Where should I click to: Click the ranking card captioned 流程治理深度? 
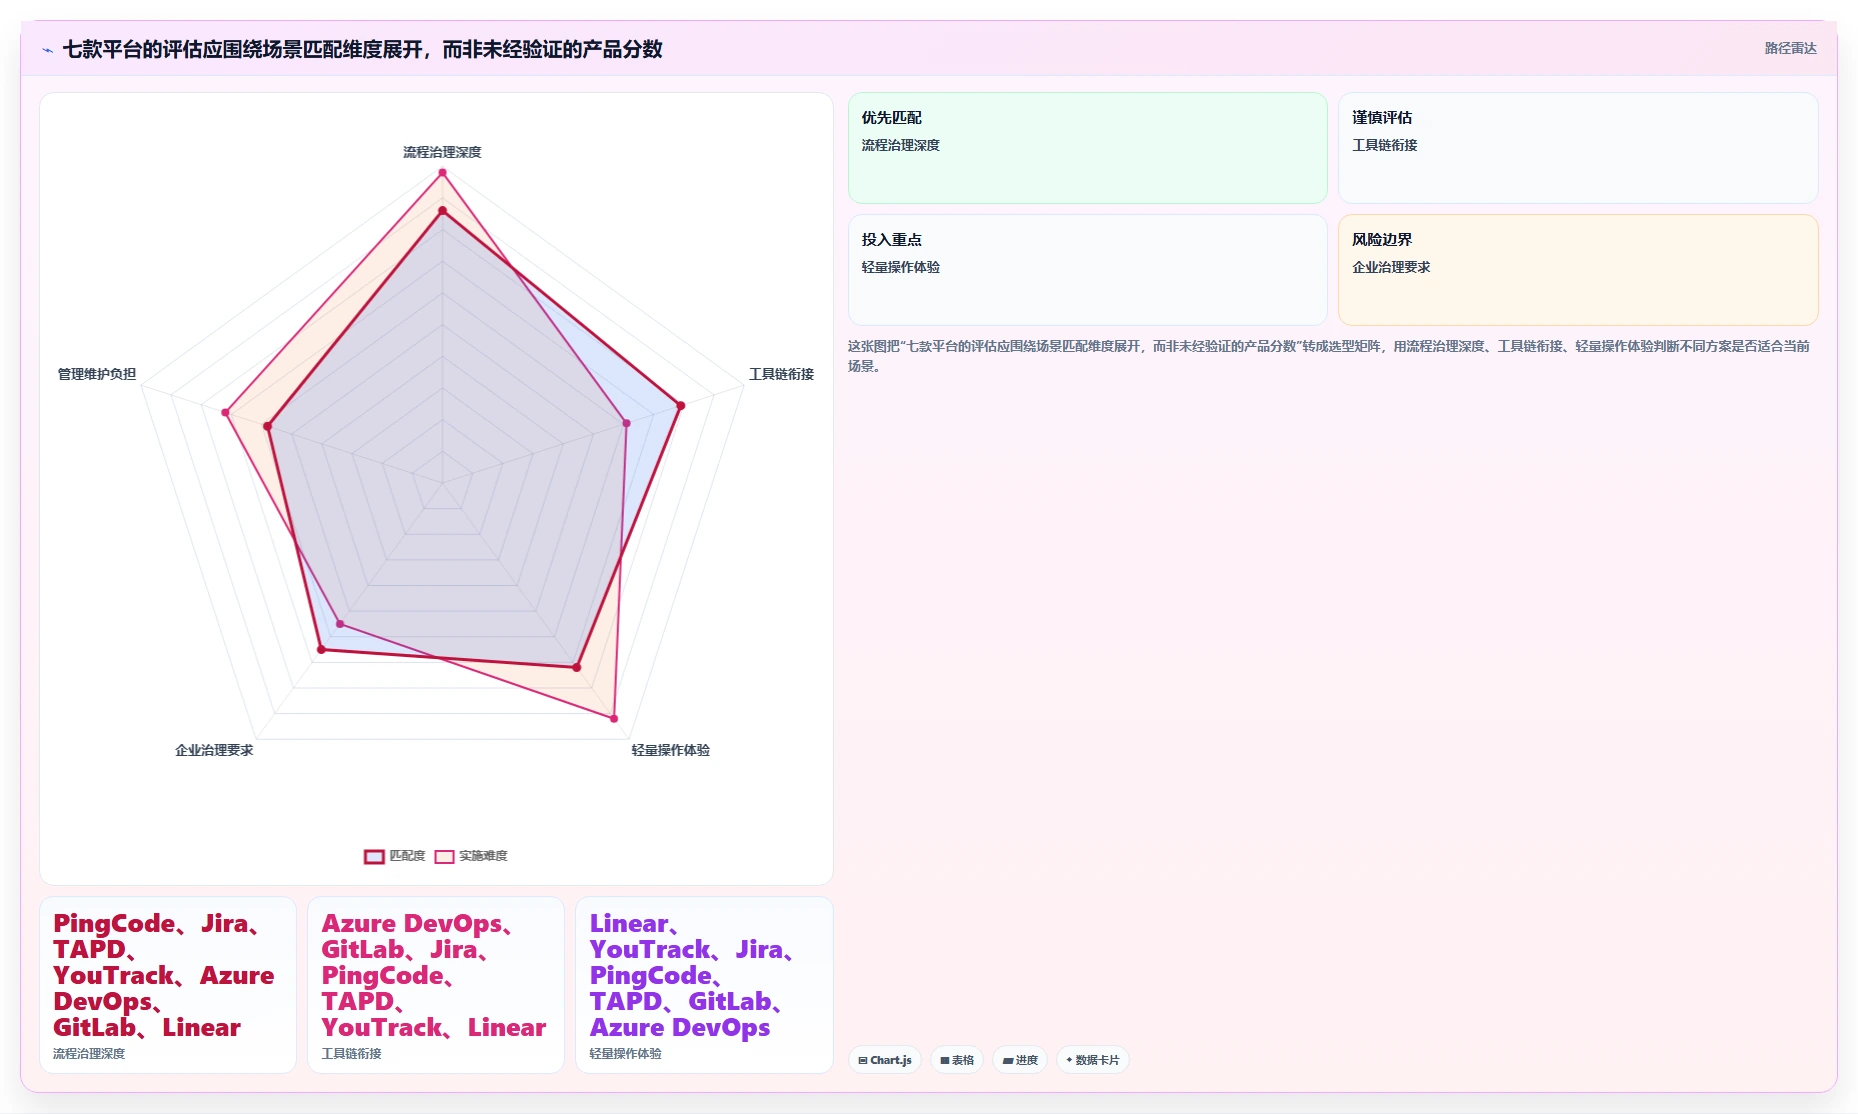coord(168,985)
